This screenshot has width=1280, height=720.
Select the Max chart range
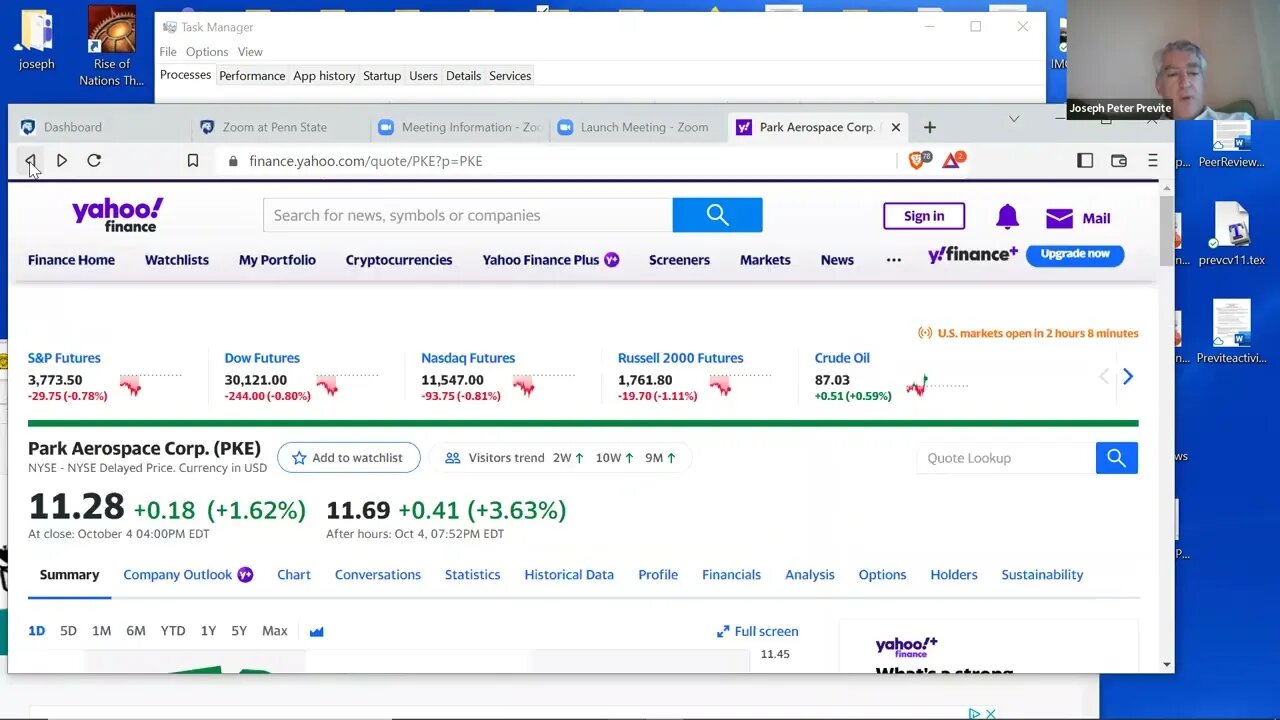(274, 631)
